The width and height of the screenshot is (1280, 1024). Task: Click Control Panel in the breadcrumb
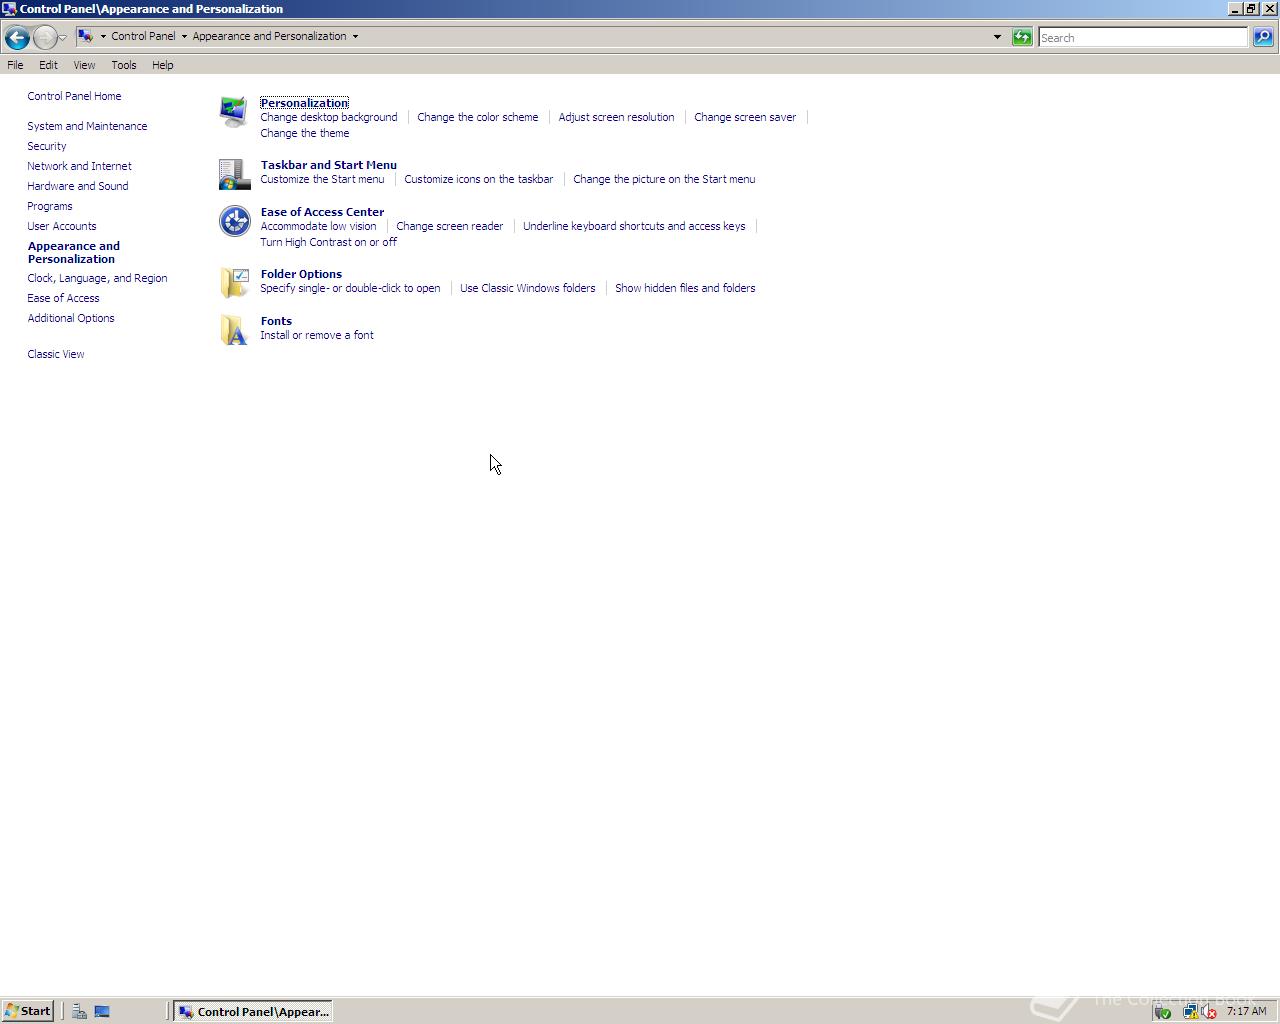tap(143, 36)
